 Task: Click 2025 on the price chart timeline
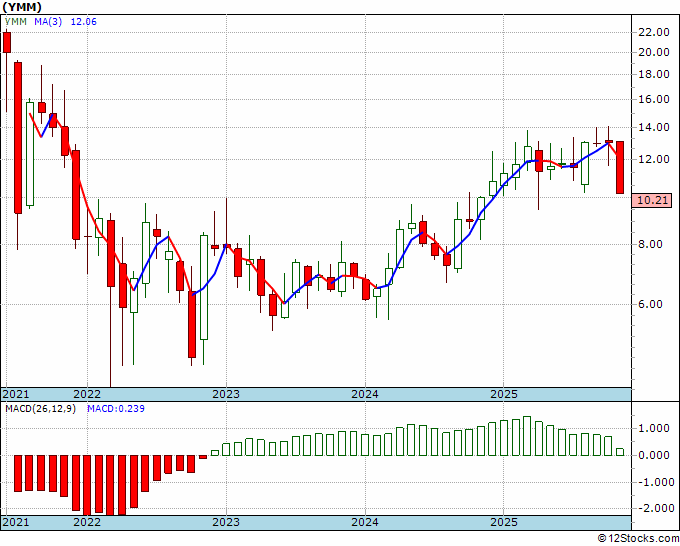[x=504, y=394]
